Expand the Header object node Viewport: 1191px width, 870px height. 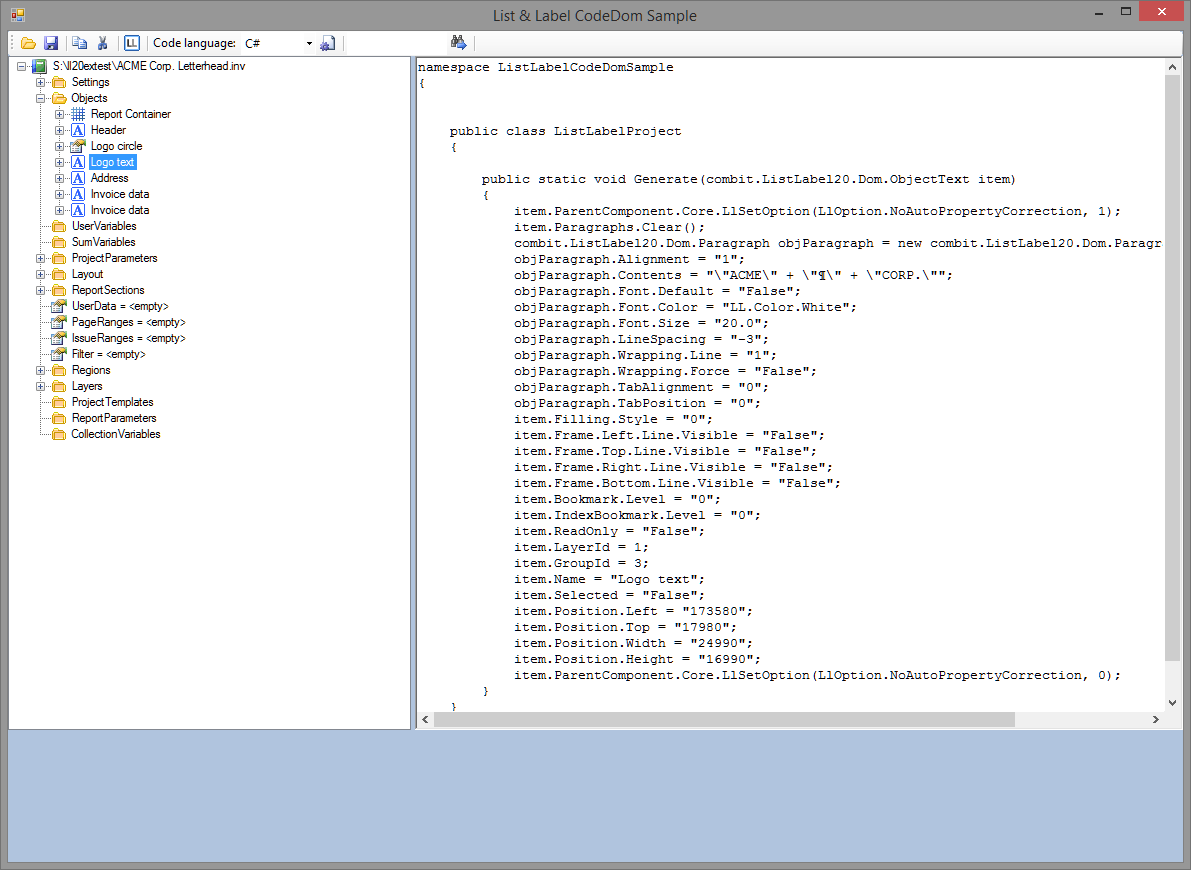(59, 130)
